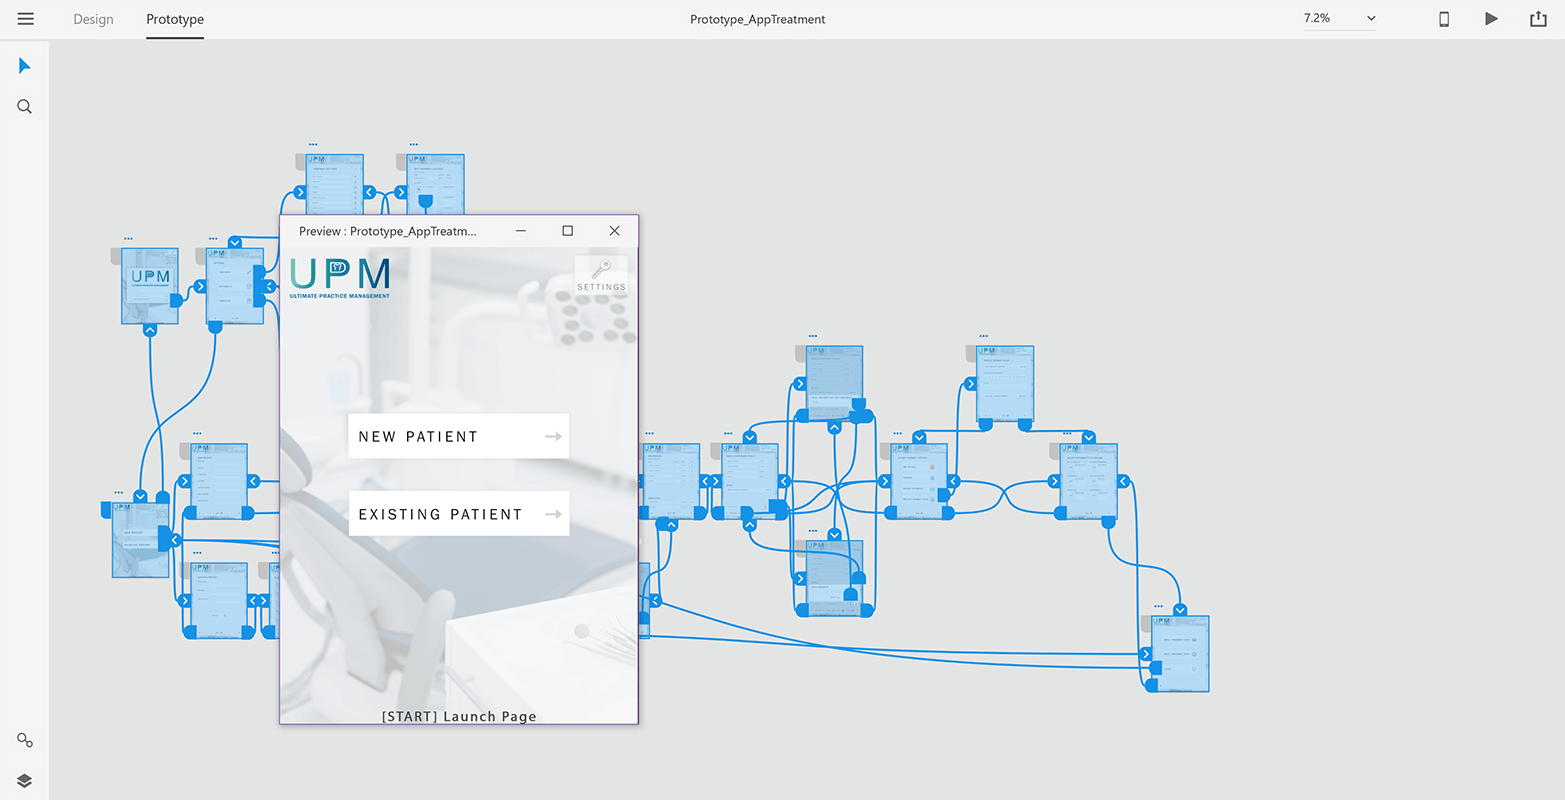Open the 7.2% zoom level dropdown
This screenshot has width=1565, height=800.
point(1340,19)
